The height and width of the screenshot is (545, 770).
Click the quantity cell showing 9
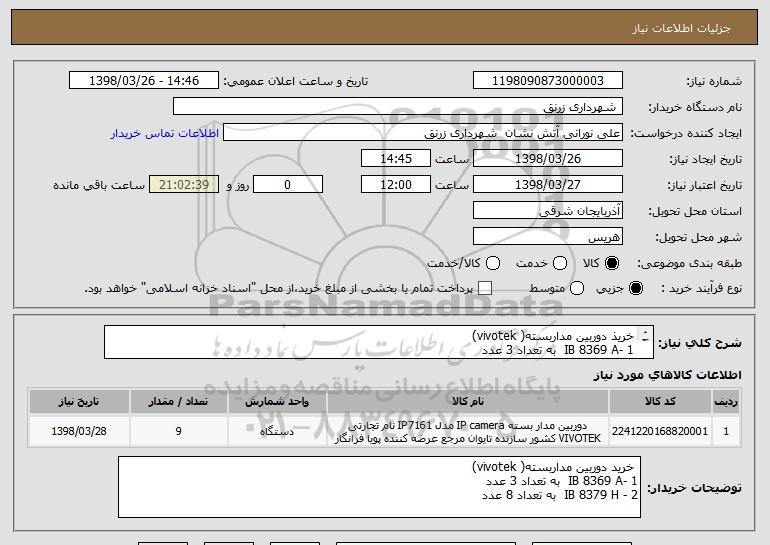tap(178, 431)
